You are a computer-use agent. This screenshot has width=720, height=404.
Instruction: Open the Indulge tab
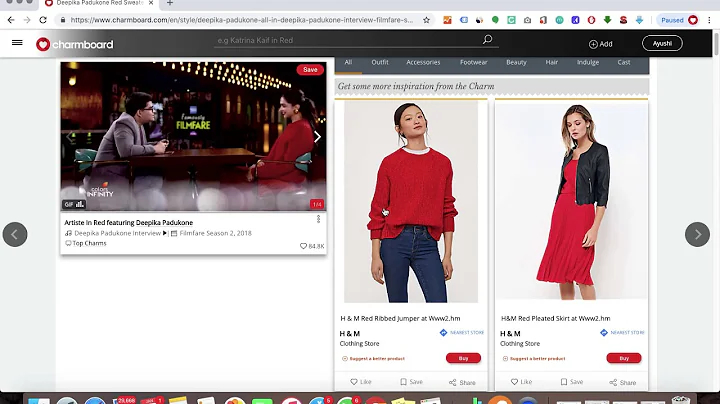[x=588, y=62]
